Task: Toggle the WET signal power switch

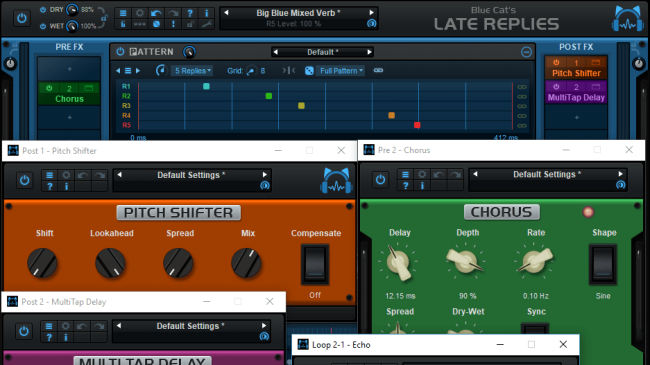Action: coord(43,26)
